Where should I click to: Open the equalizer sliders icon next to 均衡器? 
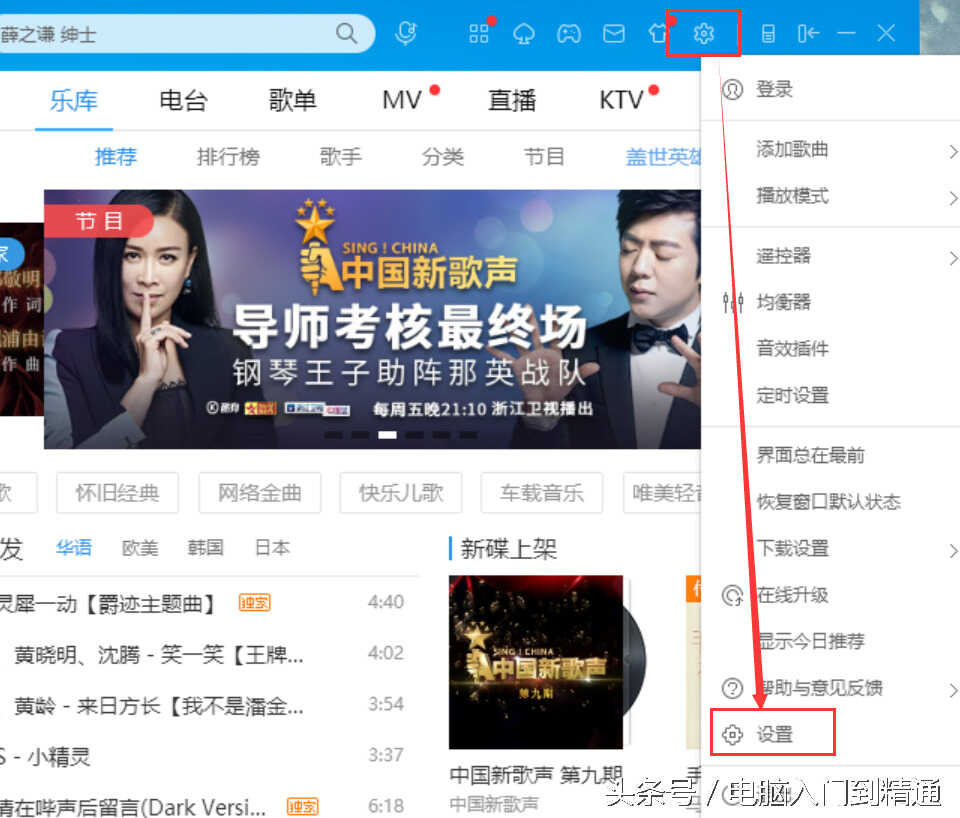tap(733, 302)
